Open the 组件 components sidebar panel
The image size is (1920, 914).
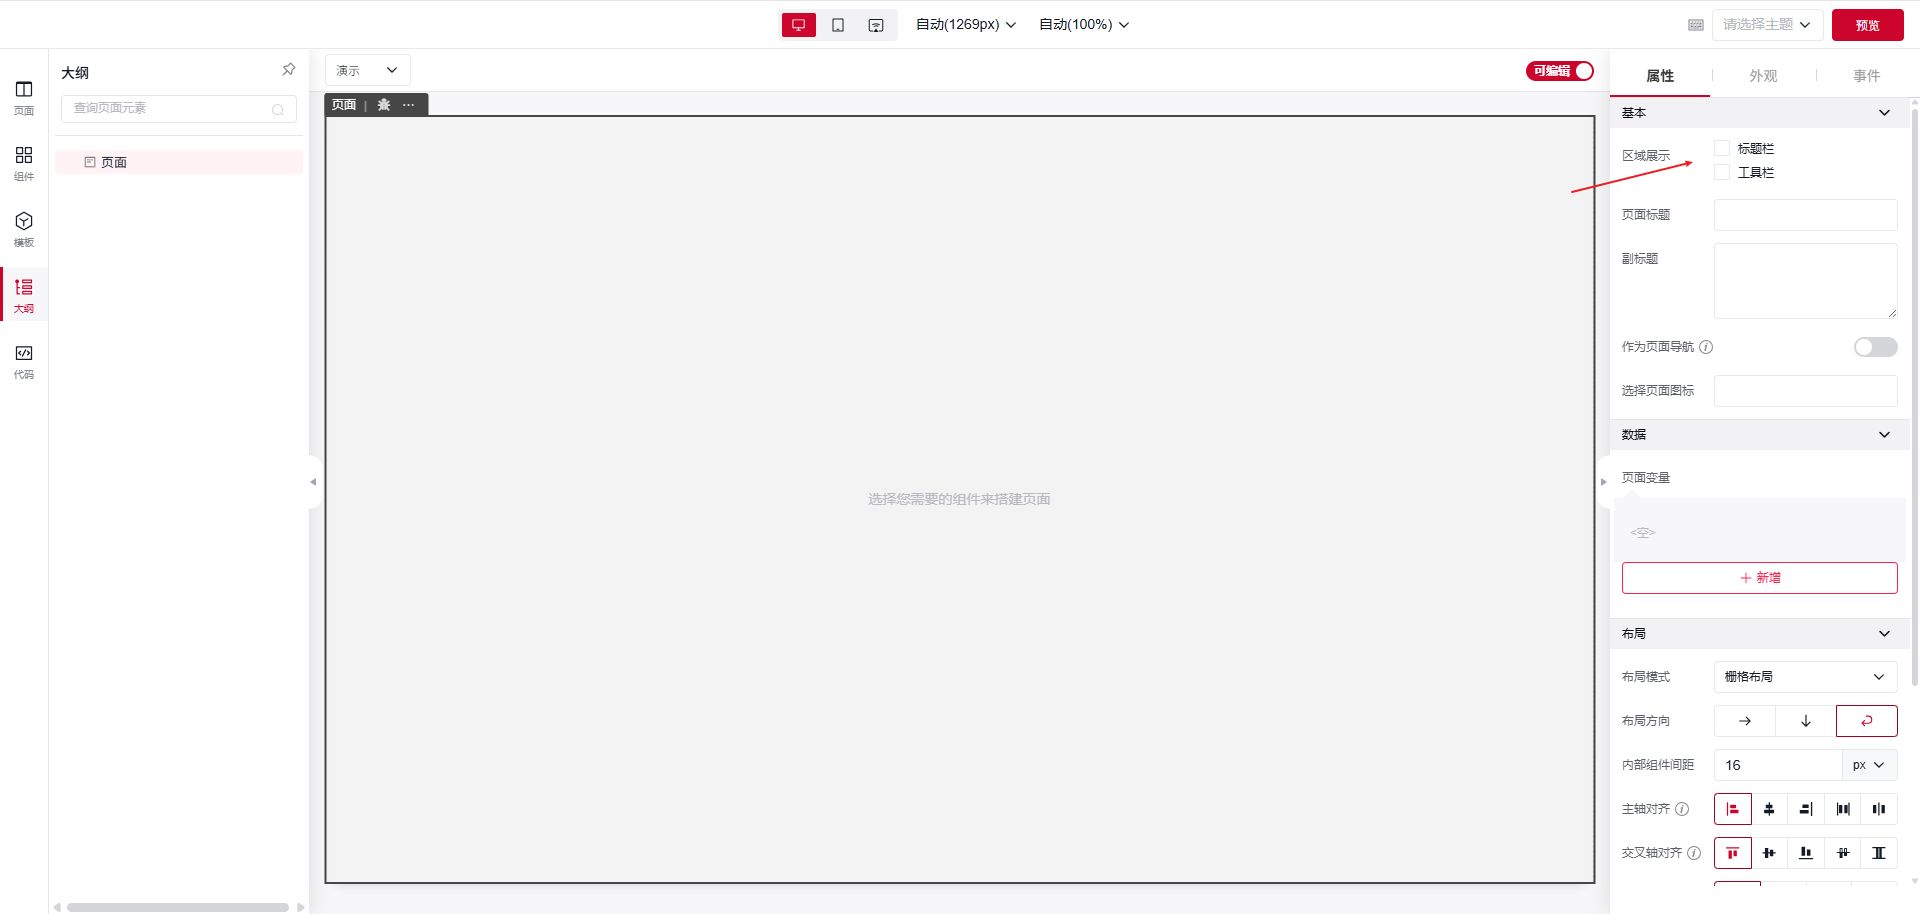point(24,162)
